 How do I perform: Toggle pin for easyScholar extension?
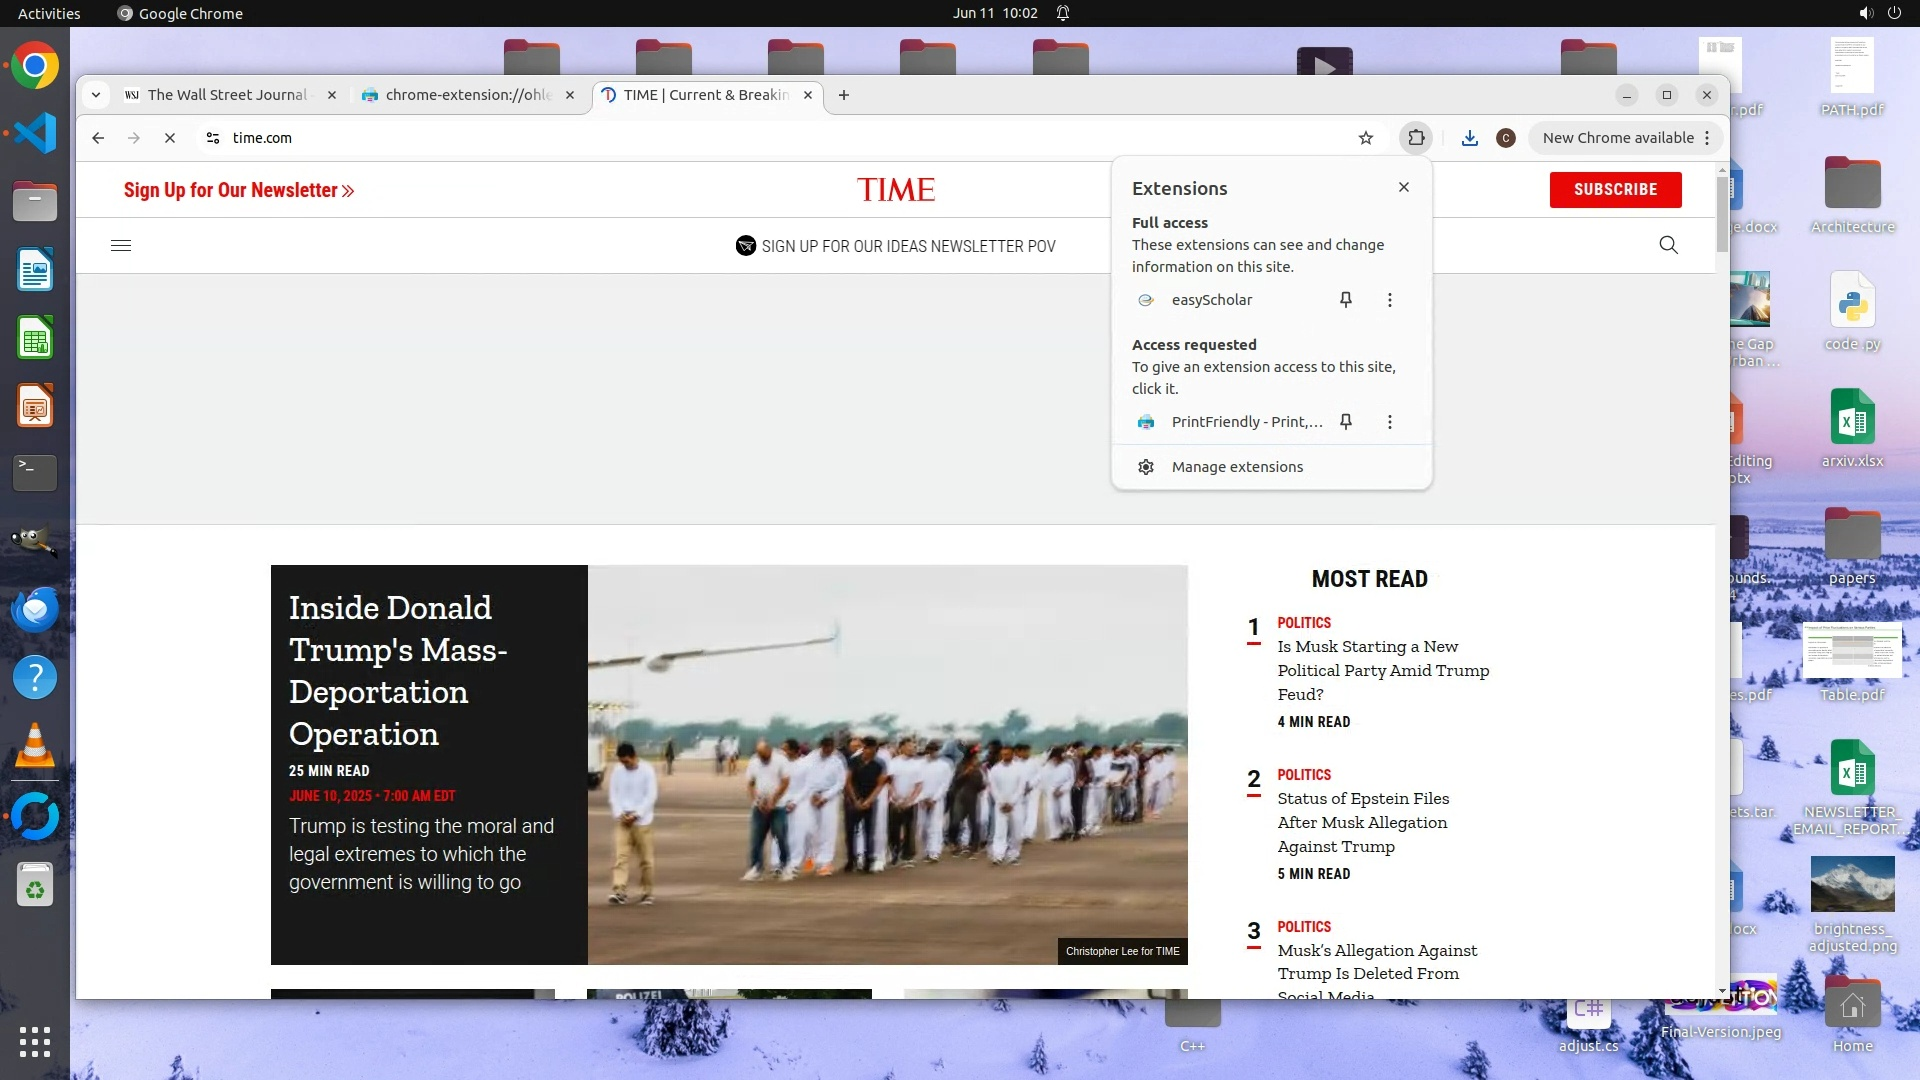(x=1346, y=300)
